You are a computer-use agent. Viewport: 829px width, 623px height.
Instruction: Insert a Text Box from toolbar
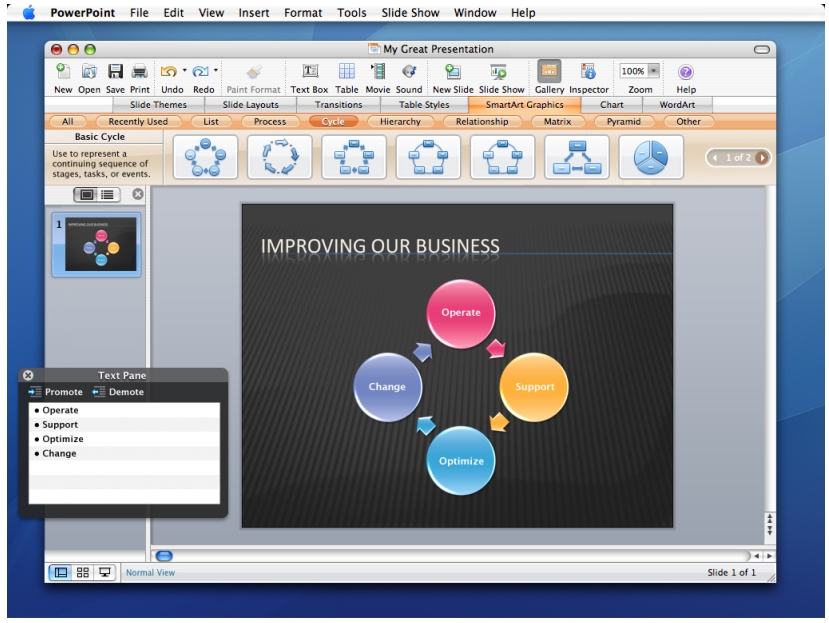(x=309, y=72)
